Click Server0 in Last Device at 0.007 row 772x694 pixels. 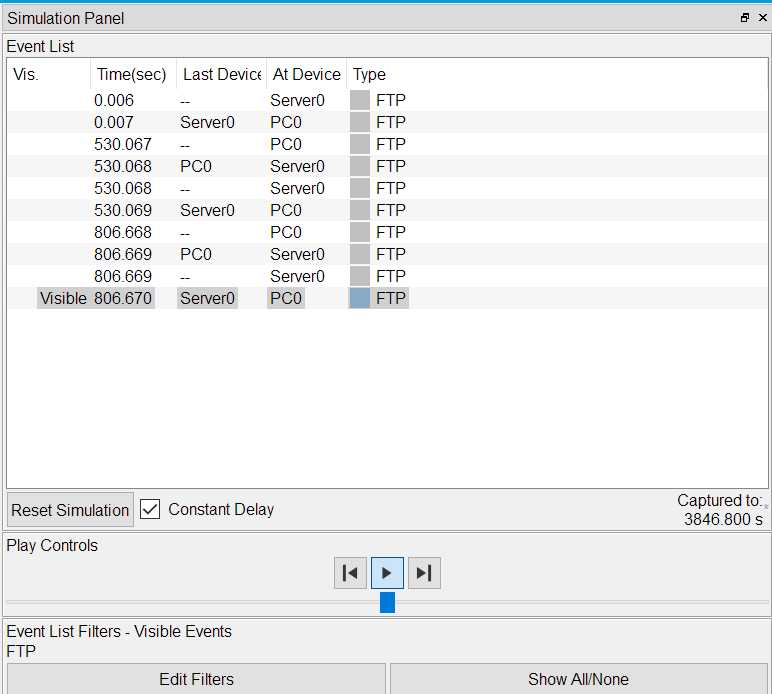(207, 122)
